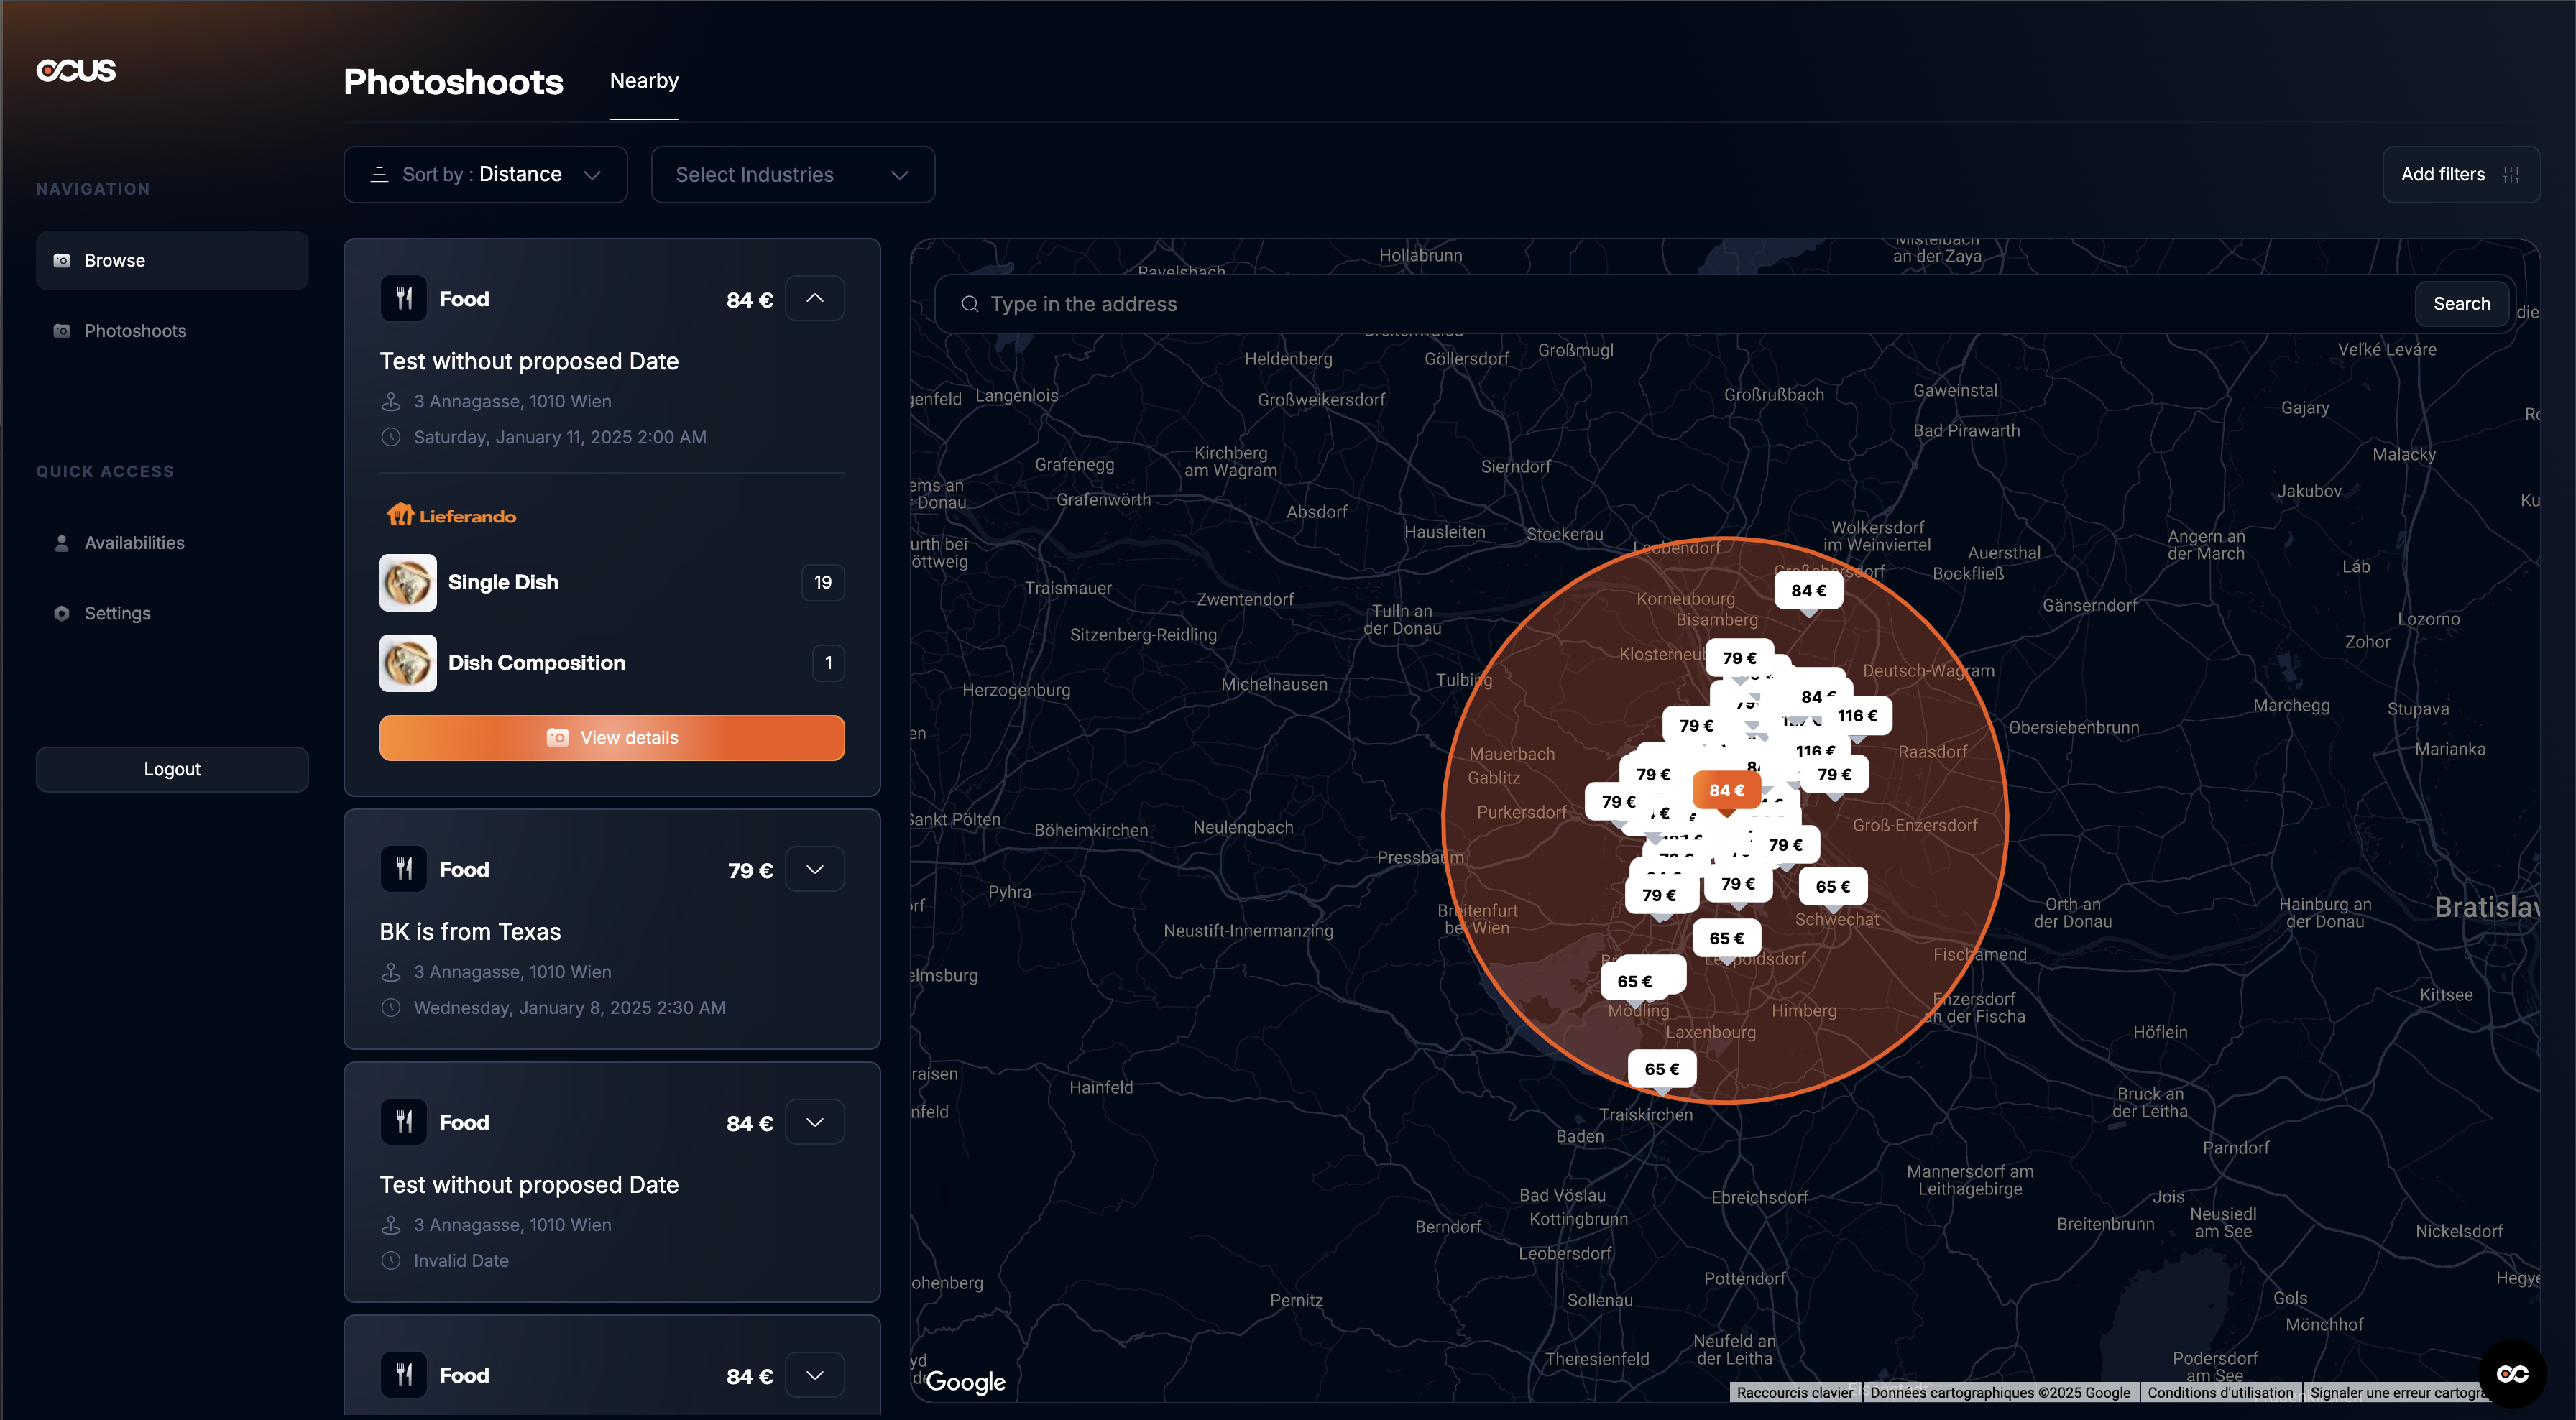Click the filter sliders icon in Add filters
The image size is (2576, 1420).
(2511, 175)
